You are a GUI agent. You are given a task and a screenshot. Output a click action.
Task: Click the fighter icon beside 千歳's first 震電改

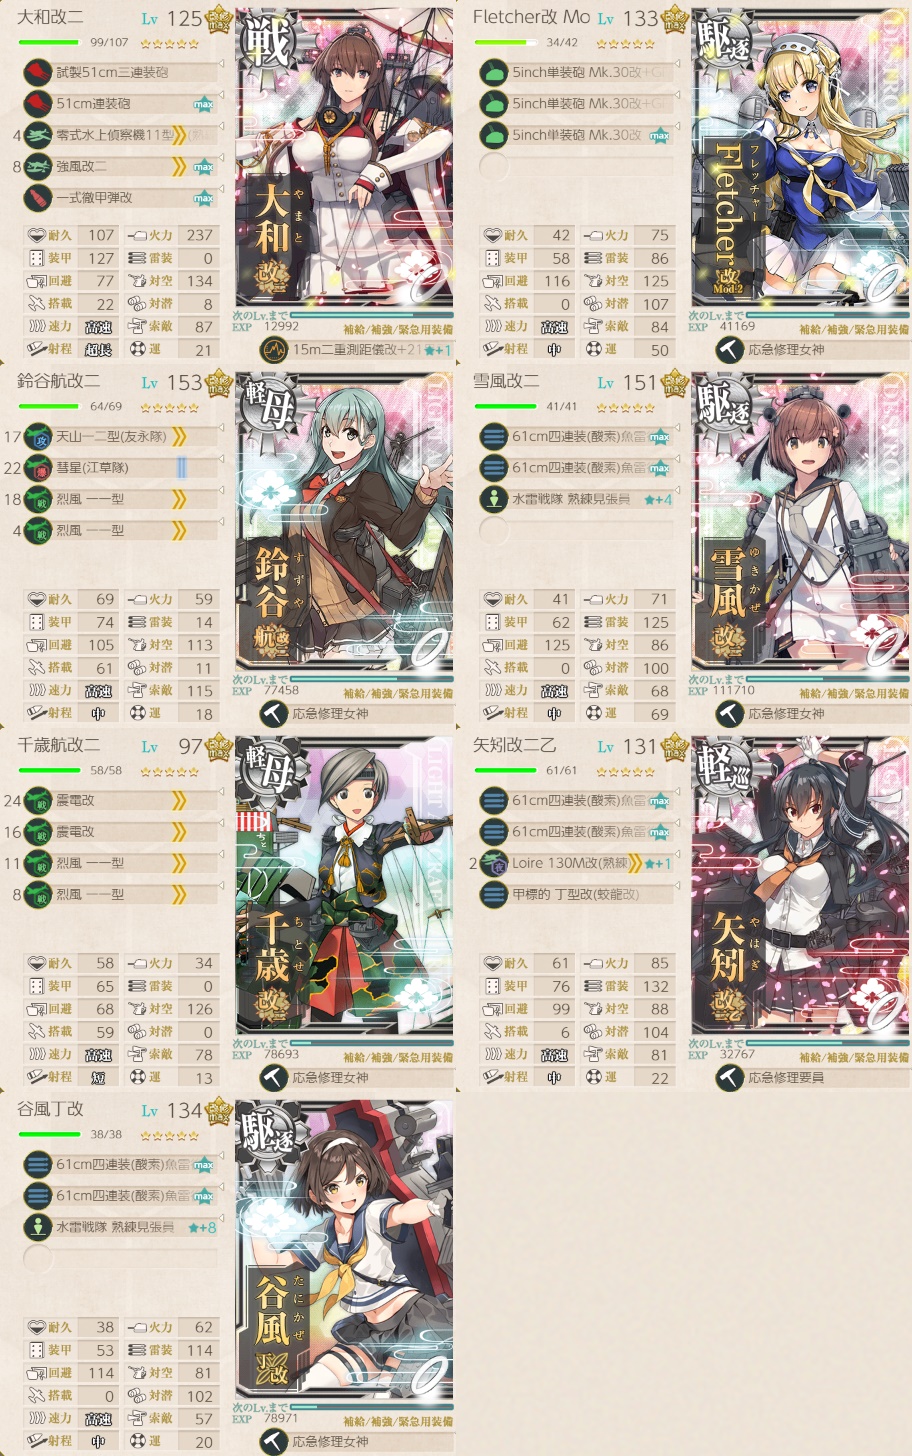coord(38,800)
